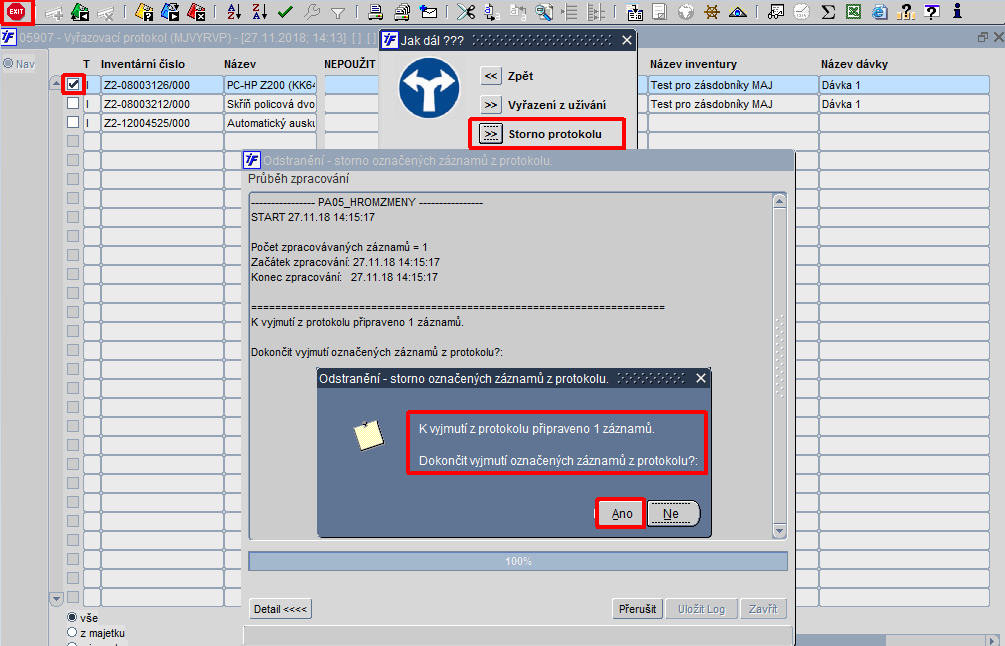The height and width of the screenshot is (646, 1005).
Task: Click the 'Uložit Log' button
Action: [702, 609]
